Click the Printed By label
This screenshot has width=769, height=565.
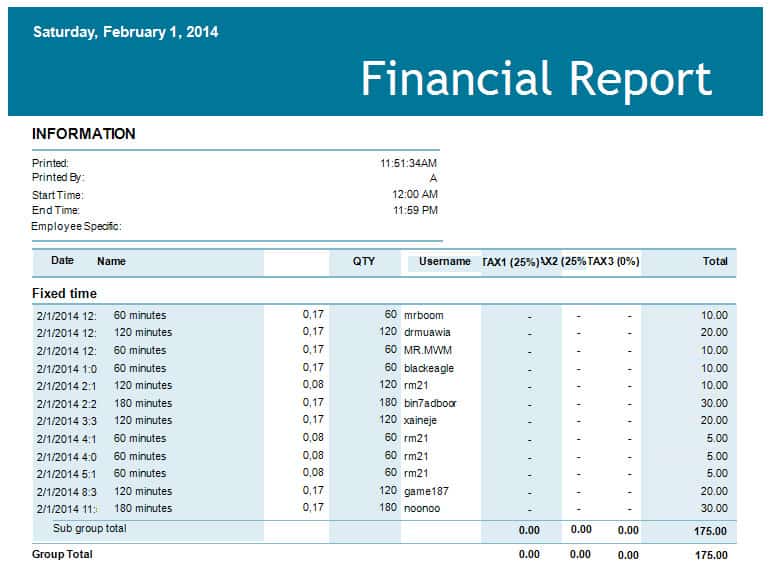(58, 178)
